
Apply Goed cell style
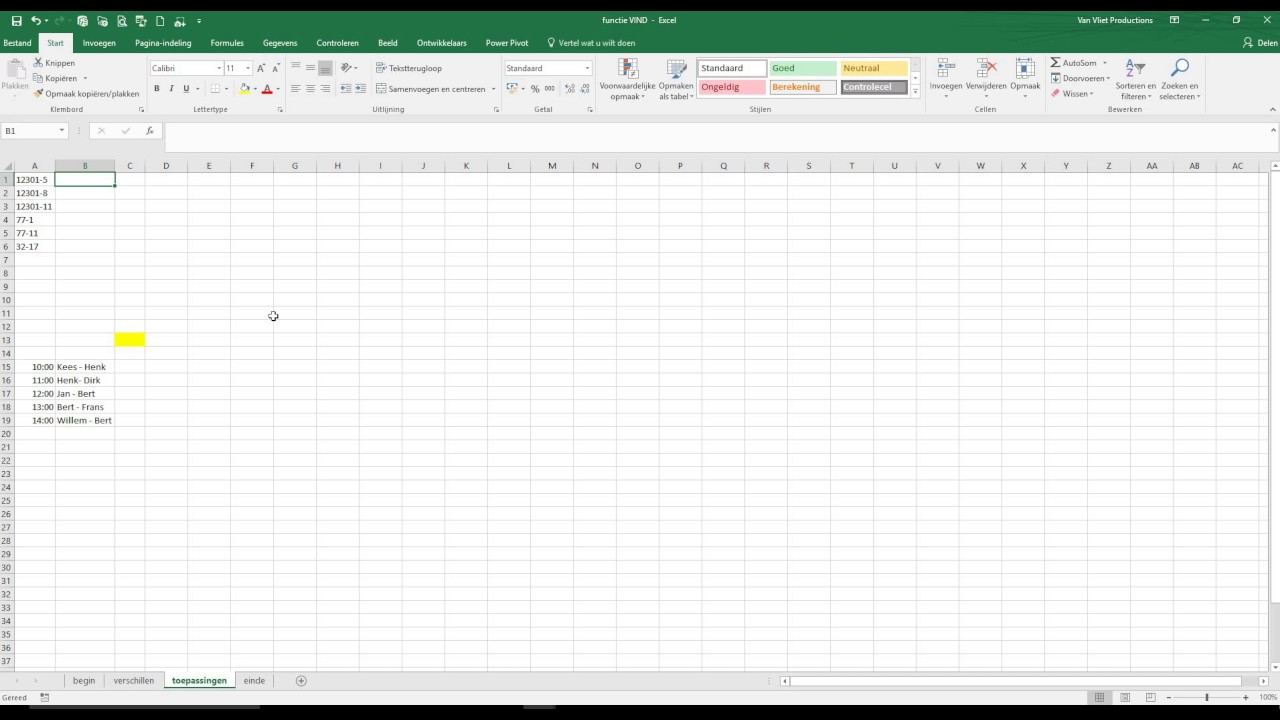pyautogui.click(x=803, y=68)
